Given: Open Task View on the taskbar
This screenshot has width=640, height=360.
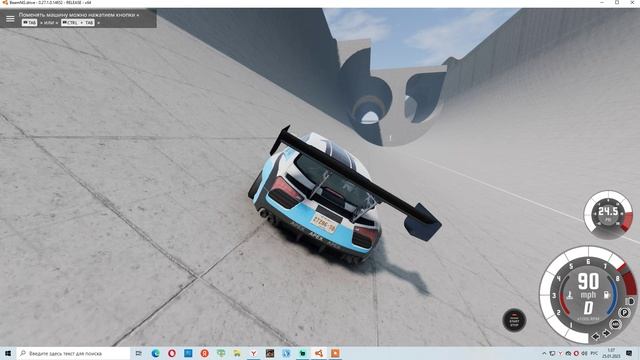Looking at the screenshot, I should (x=139, y=353).
